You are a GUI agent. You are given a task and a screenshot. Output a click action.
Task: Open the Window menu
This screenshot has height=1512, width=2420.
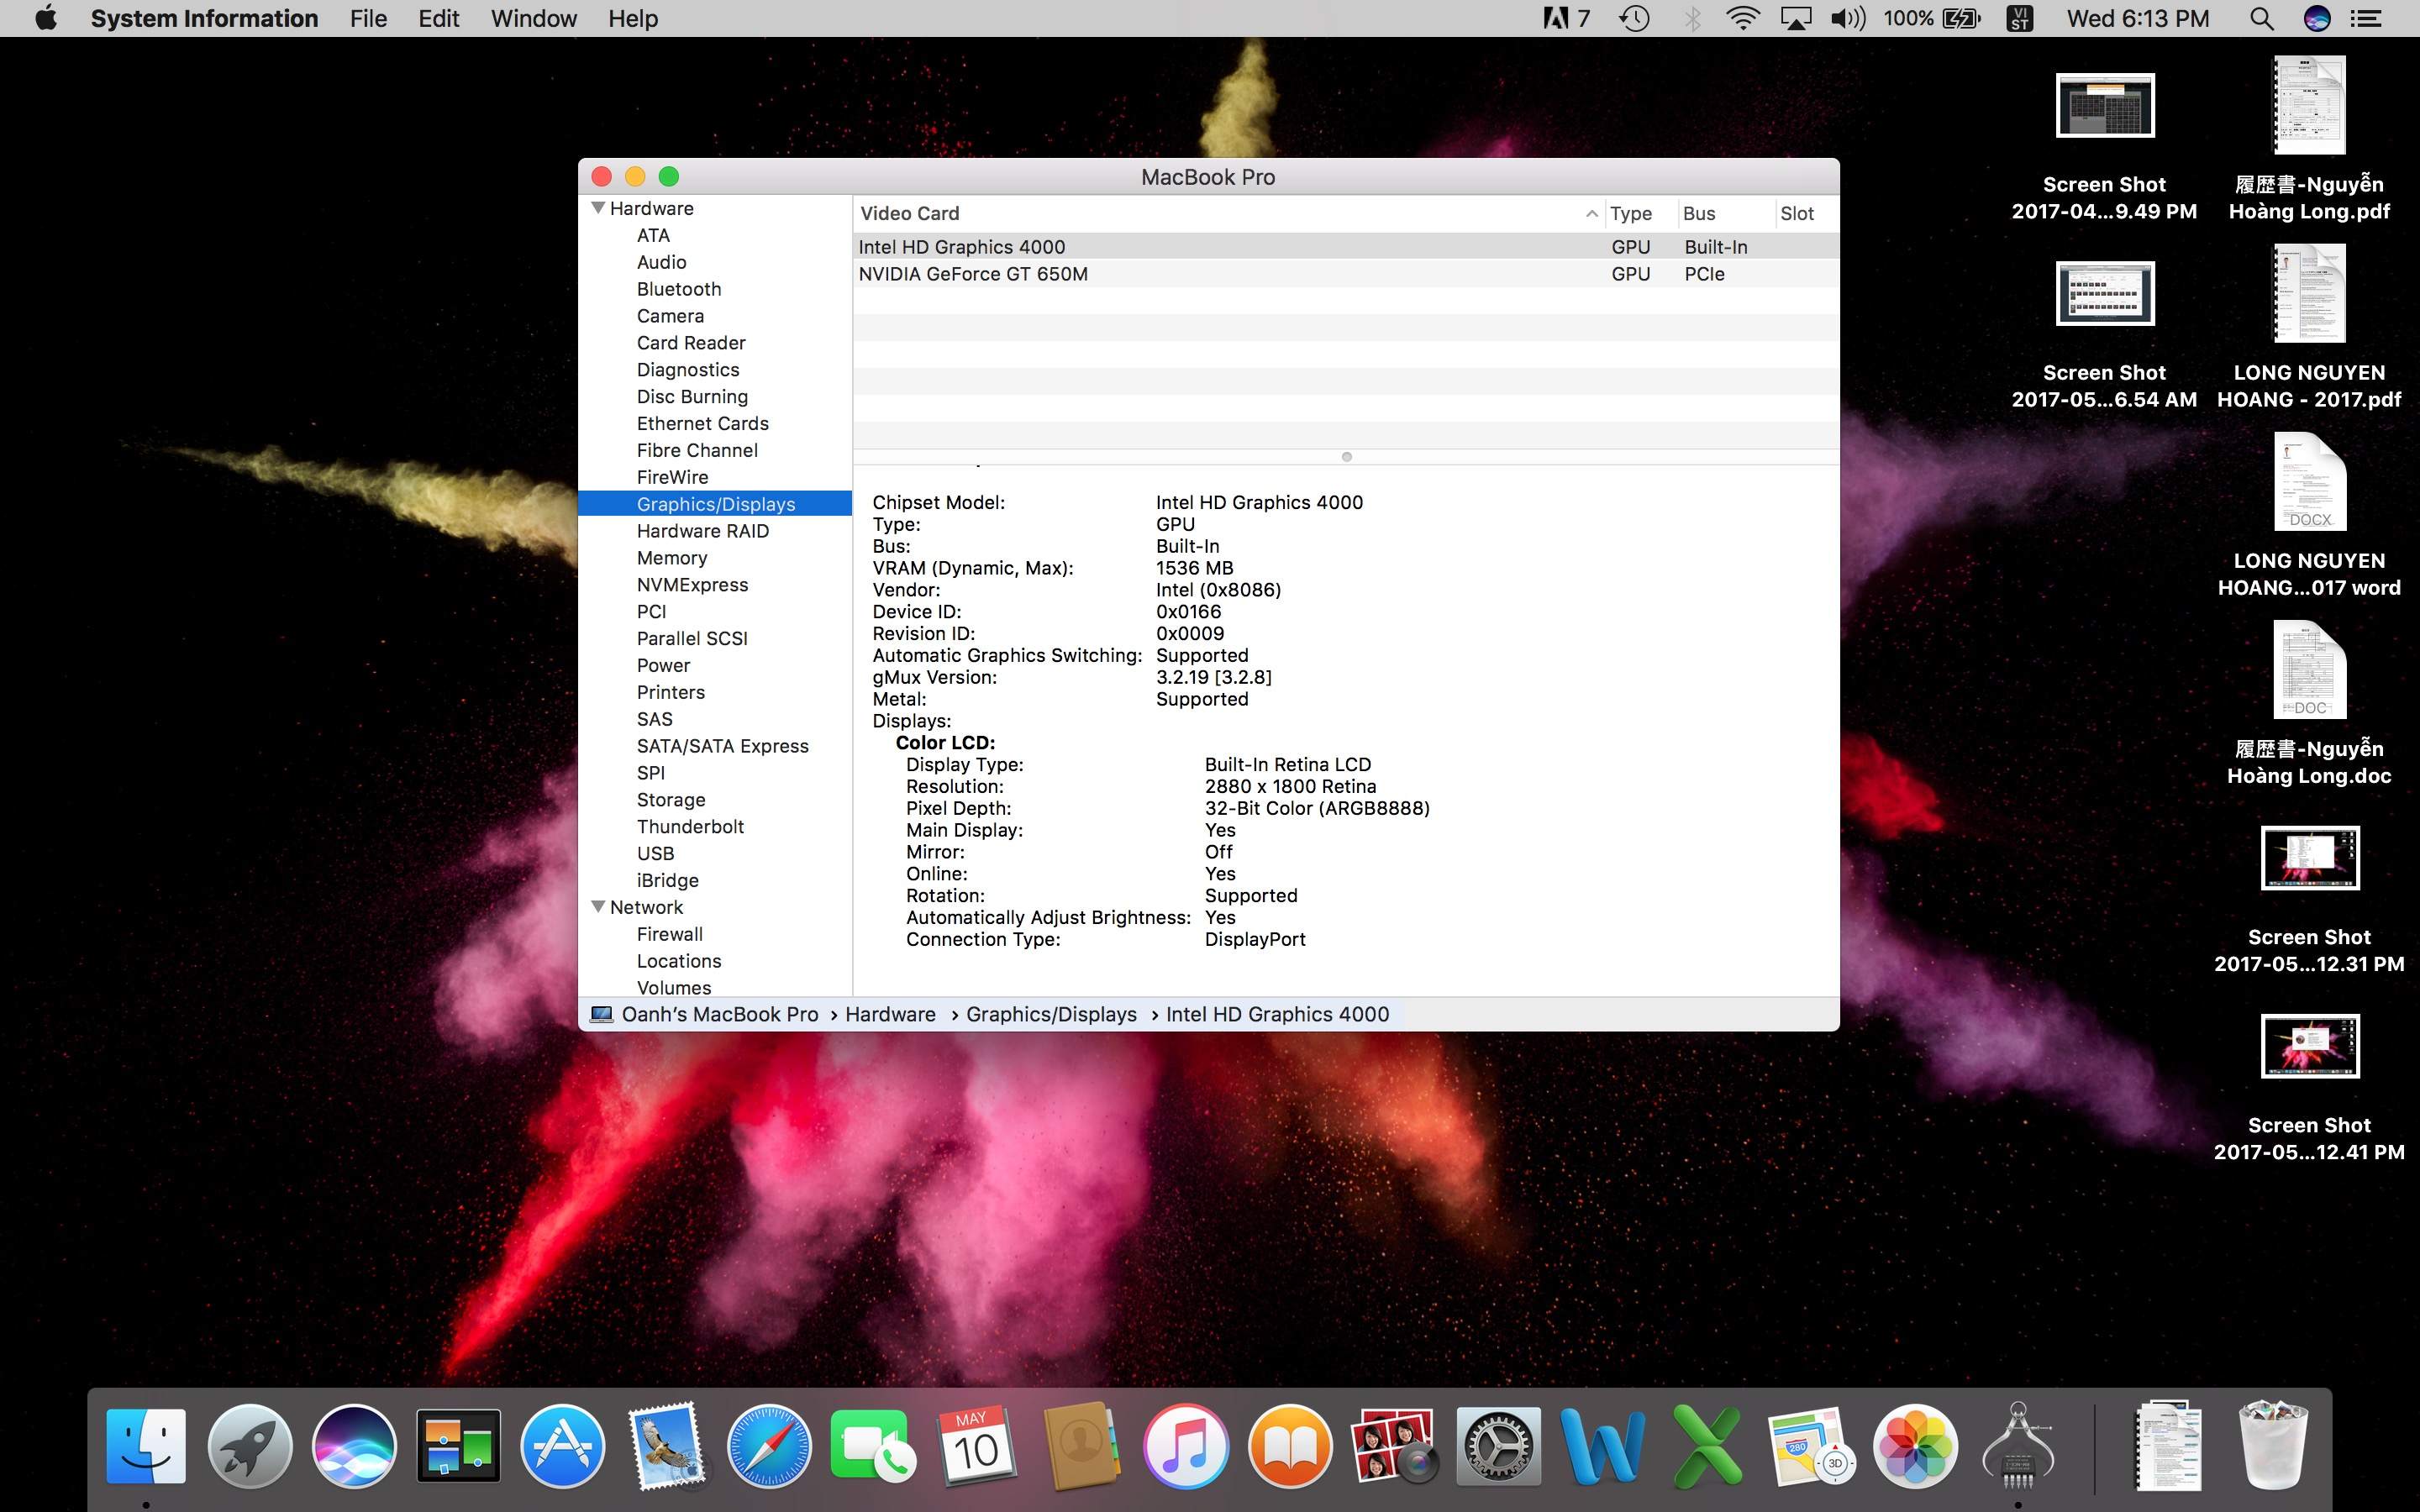(533, 19)
